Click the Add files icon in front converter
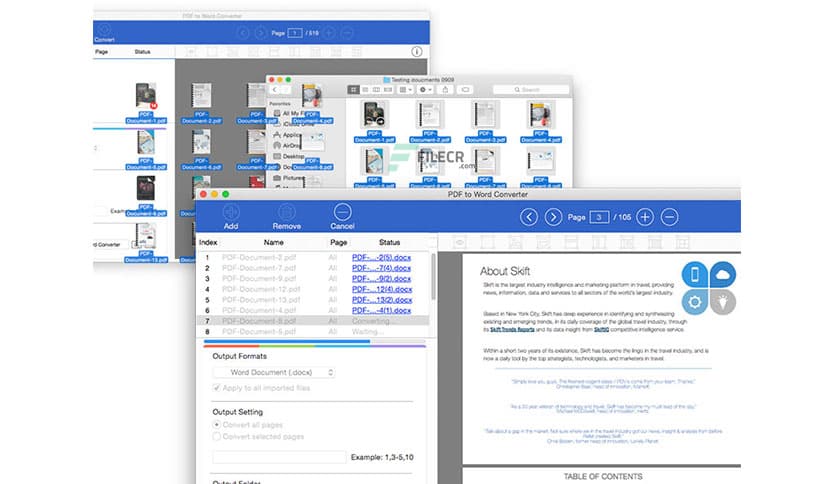The image size is (836, 484). (231, 212)
